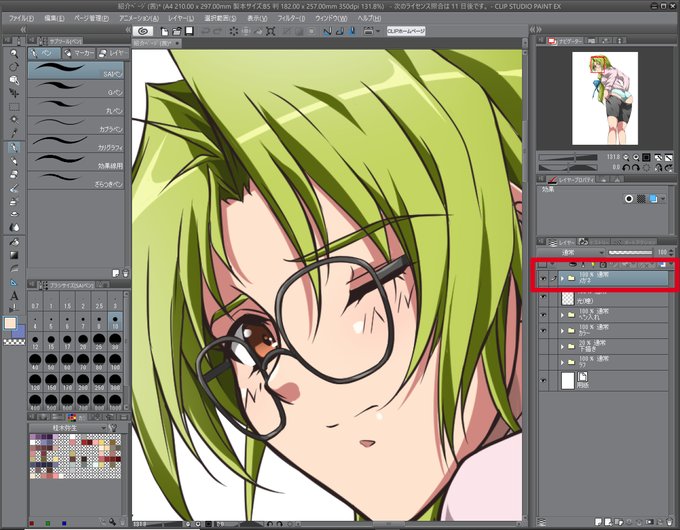Click the Save icon in command bar
Screen dimensions: 680x530
tap(190, 31)
